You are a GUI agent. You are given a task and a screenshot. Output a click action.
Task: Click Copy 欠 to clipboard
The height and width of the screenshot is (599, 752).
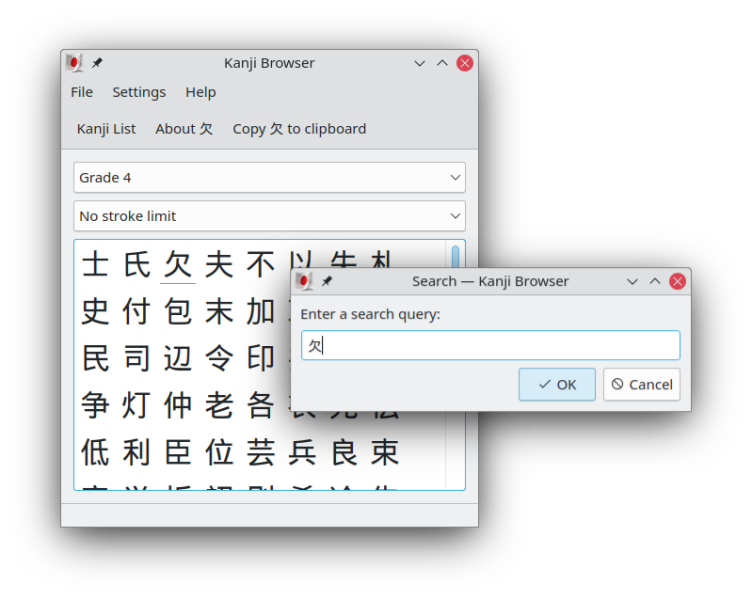click(299, 129)
